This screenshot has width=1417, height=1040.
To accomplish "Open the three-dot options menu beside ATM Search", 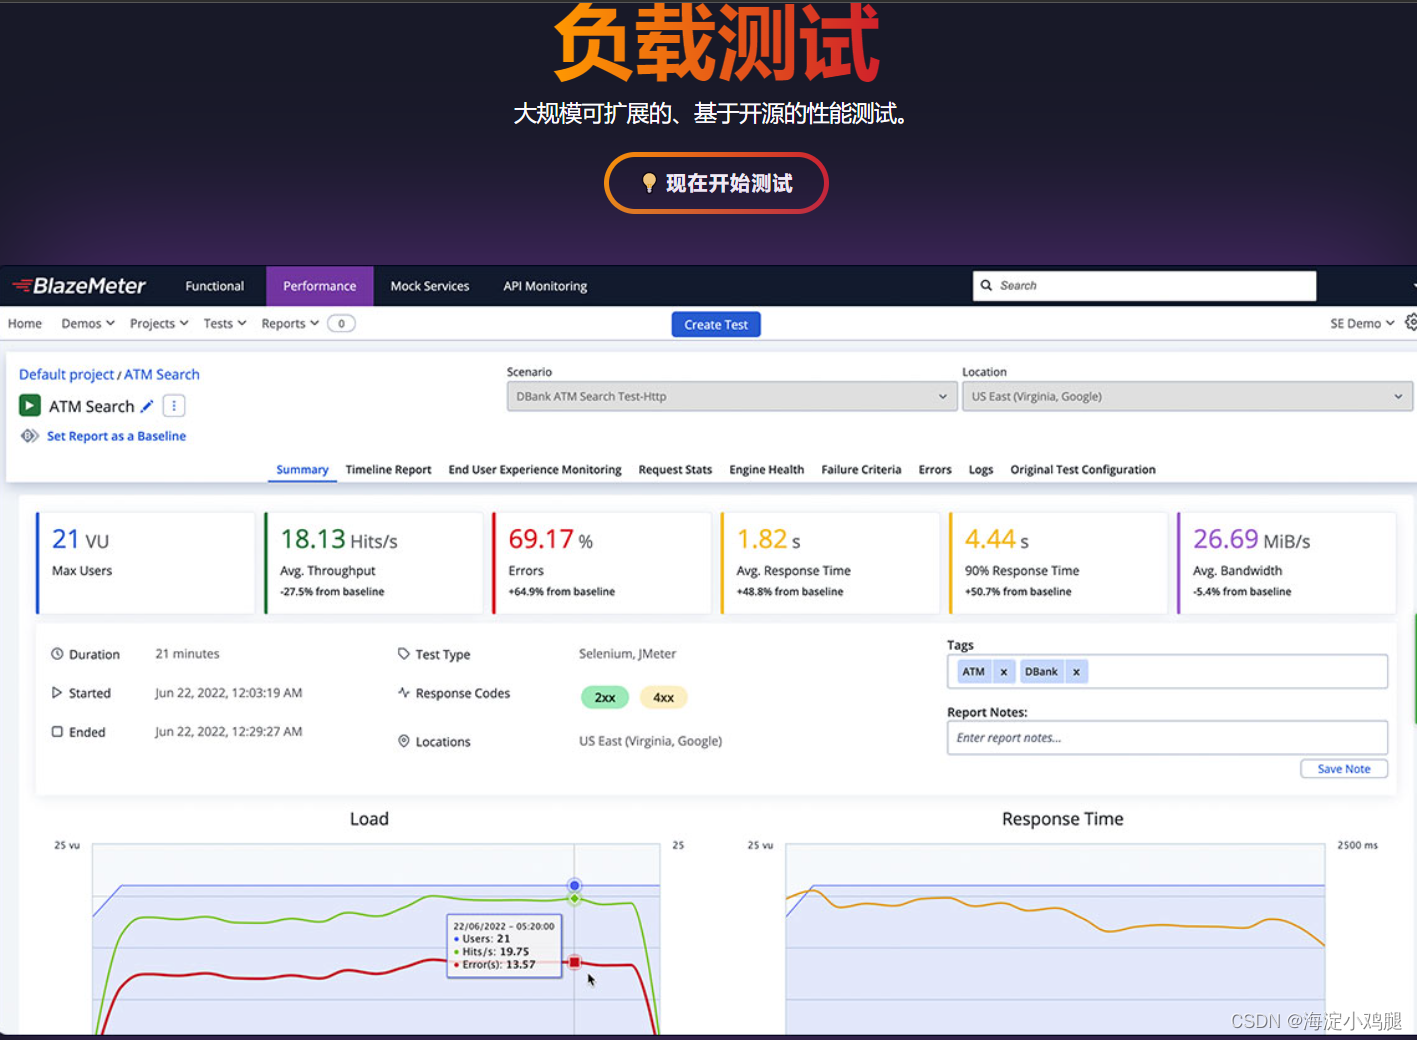I will 174,406.
